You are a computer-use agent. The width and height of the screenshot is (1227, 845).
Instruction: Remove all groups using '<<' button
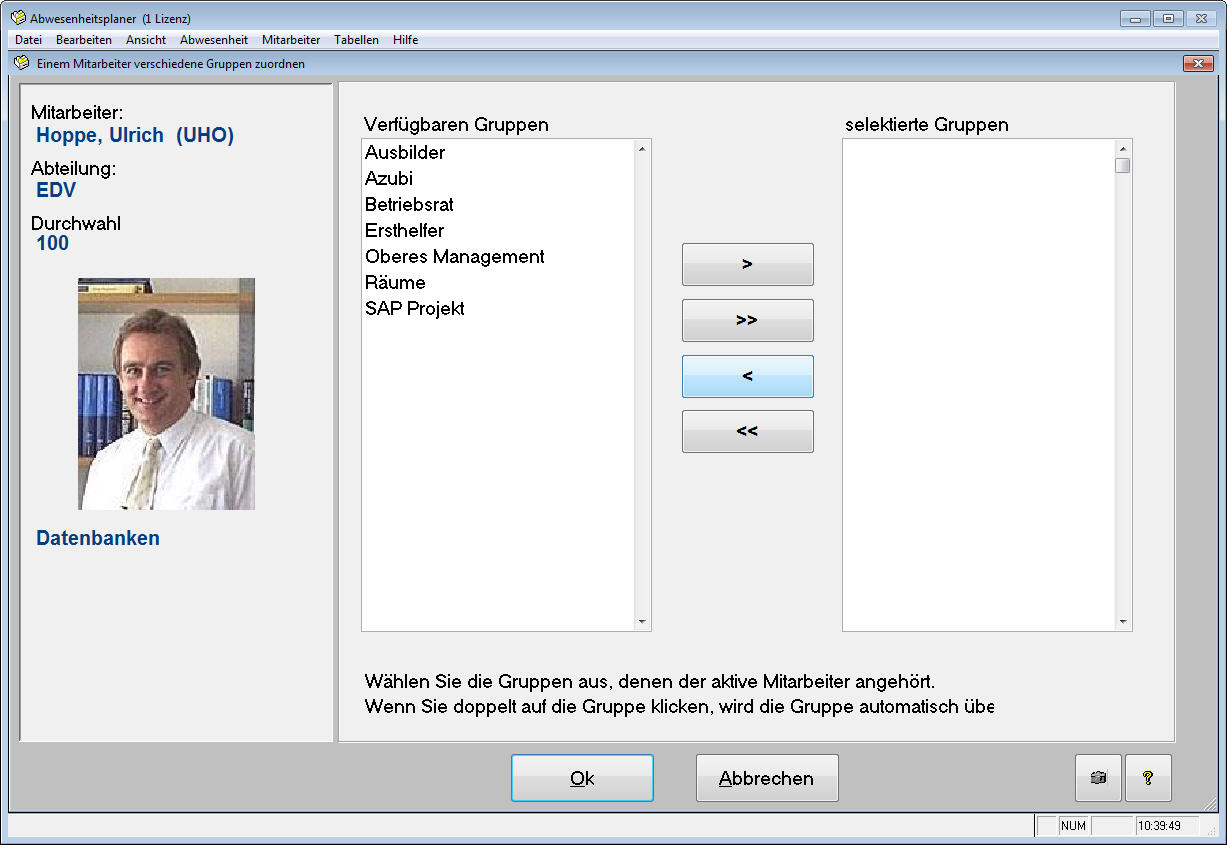coord(747,432)
